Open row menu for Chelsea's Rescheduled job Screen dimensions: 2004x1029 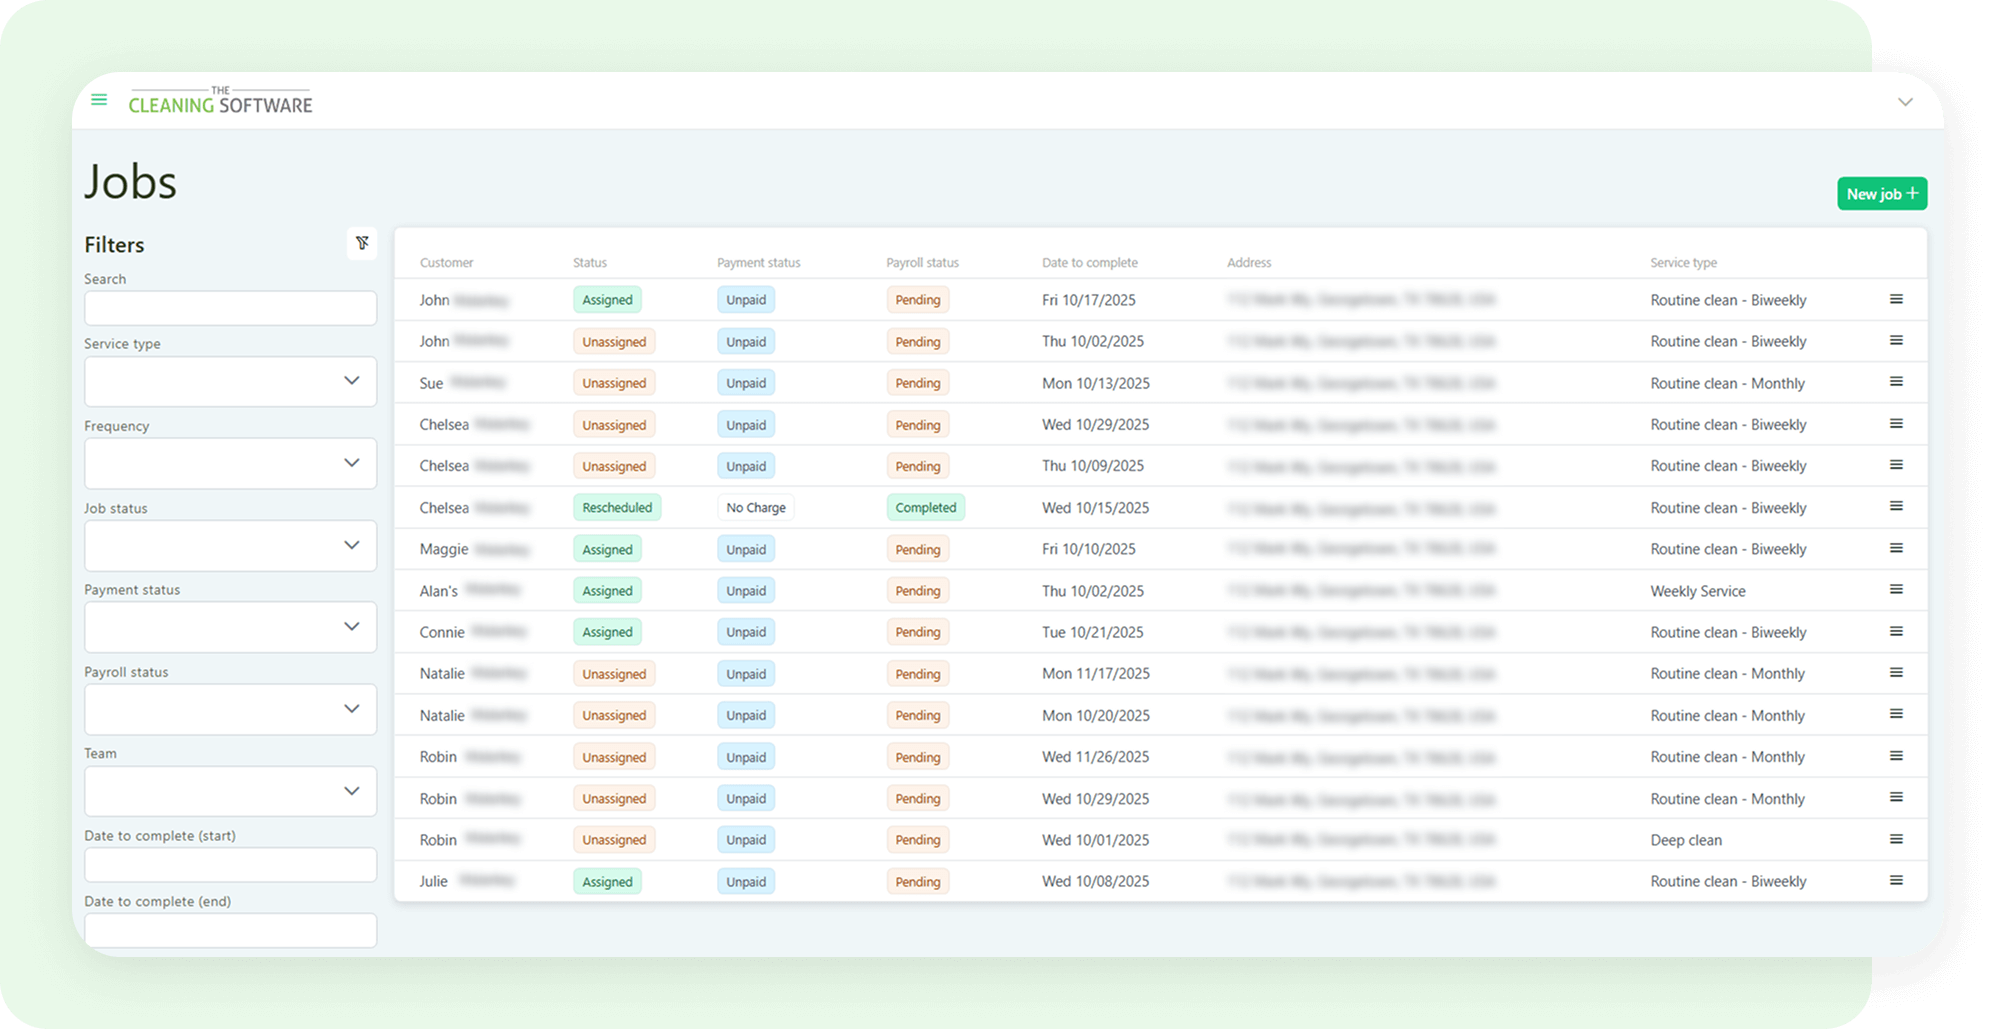pyautogui.click(x=1895, y=507)
